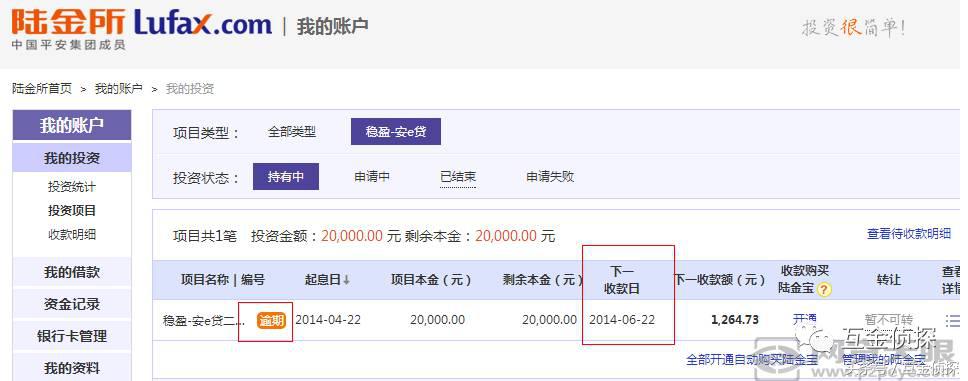Select the 申请失败 investment status
The image size is (968, 381).
click(550, 177)
